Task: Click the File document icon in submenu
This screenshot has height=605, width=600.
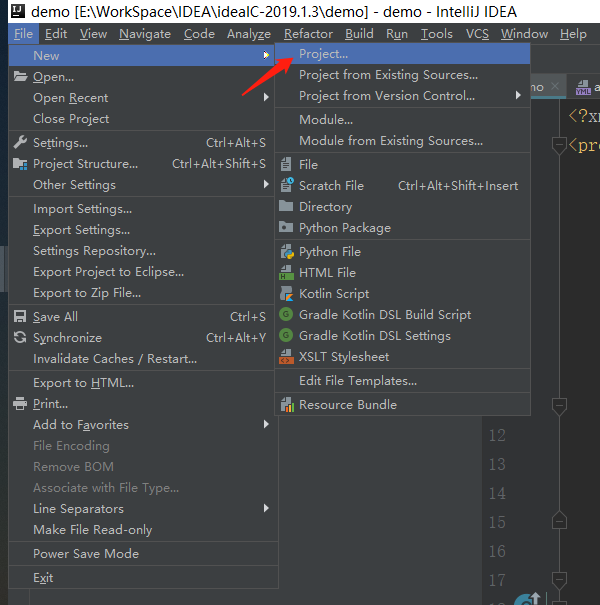Action: (286, 164)
